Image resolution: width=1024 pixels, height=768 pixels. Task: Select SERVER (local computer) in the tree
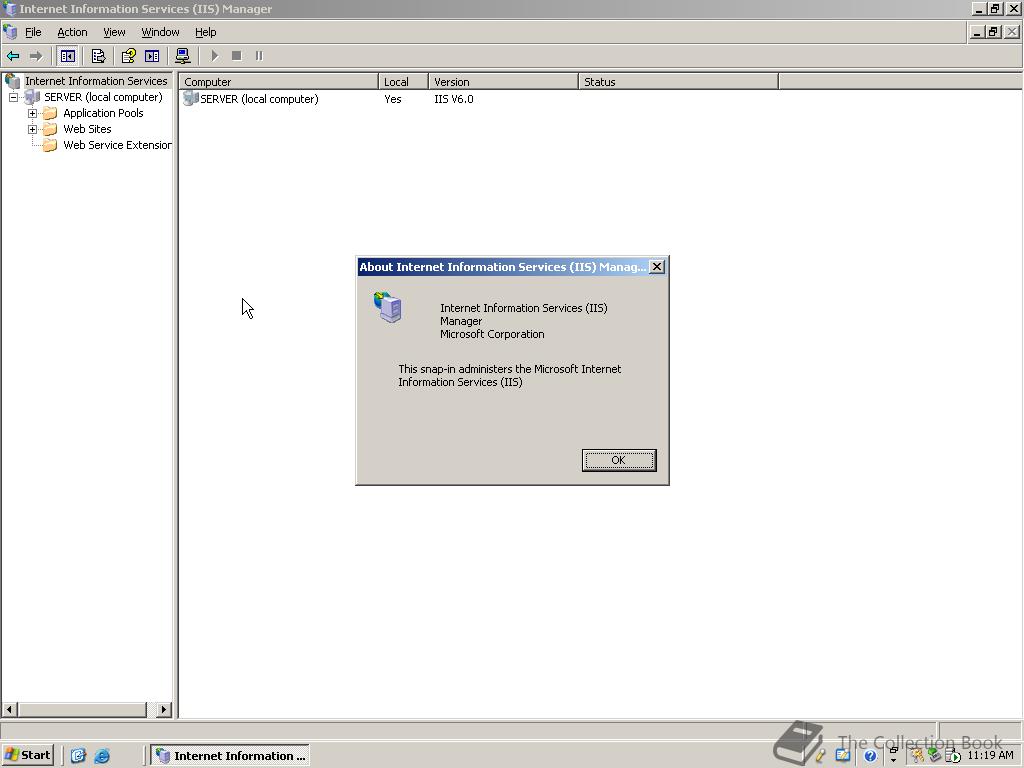[103, 97]
